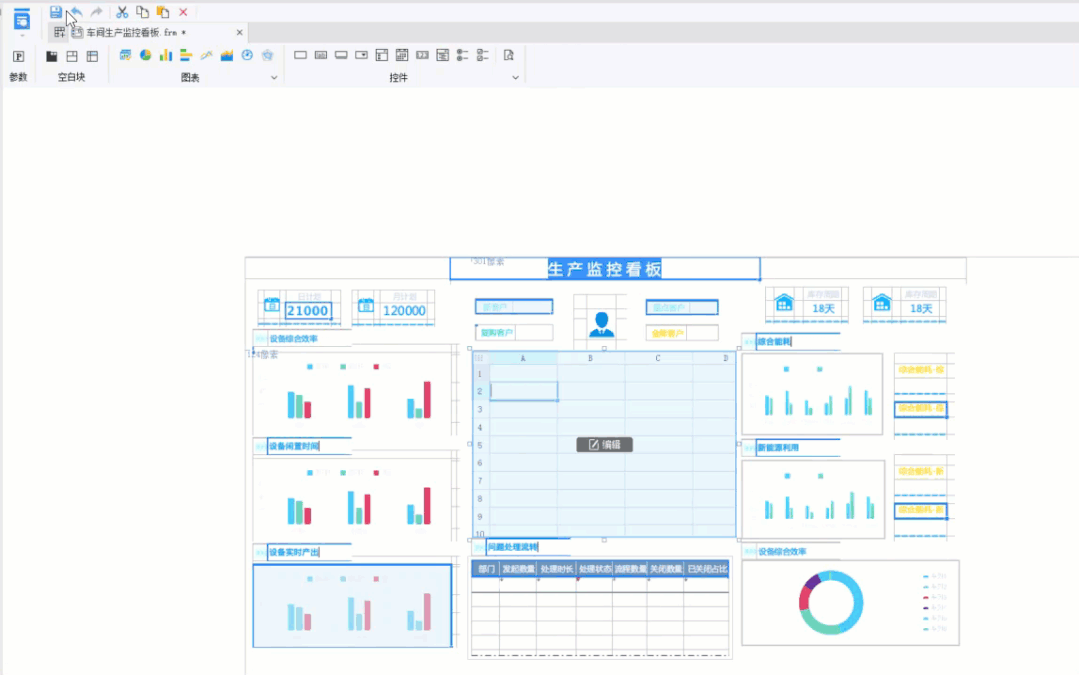Image resolution: width=1079 pixels, height=675 pixels.
Task: Expand more widgets dropdown
Action: [515, 78]
